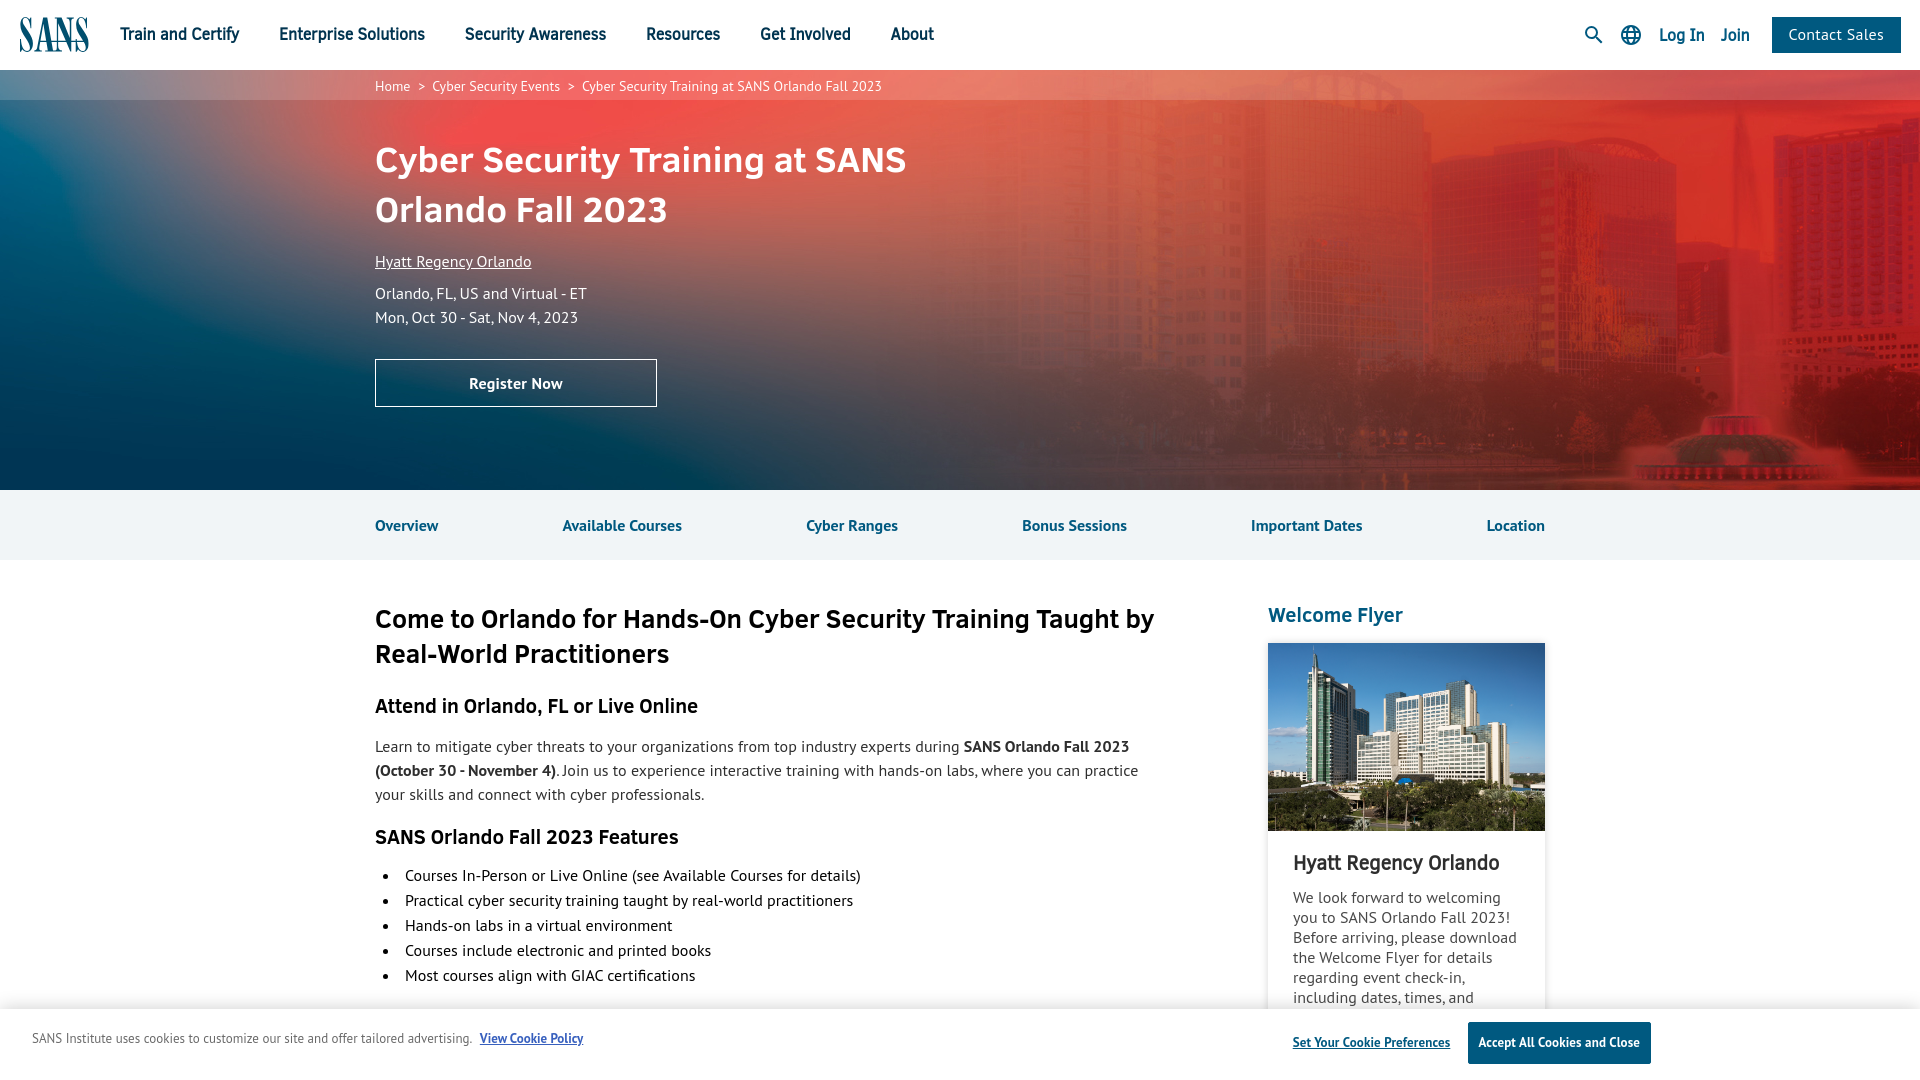Jump to Bonus Sessions section
Screen dimensions: 1920x1080
click(x=1074, y=525)
